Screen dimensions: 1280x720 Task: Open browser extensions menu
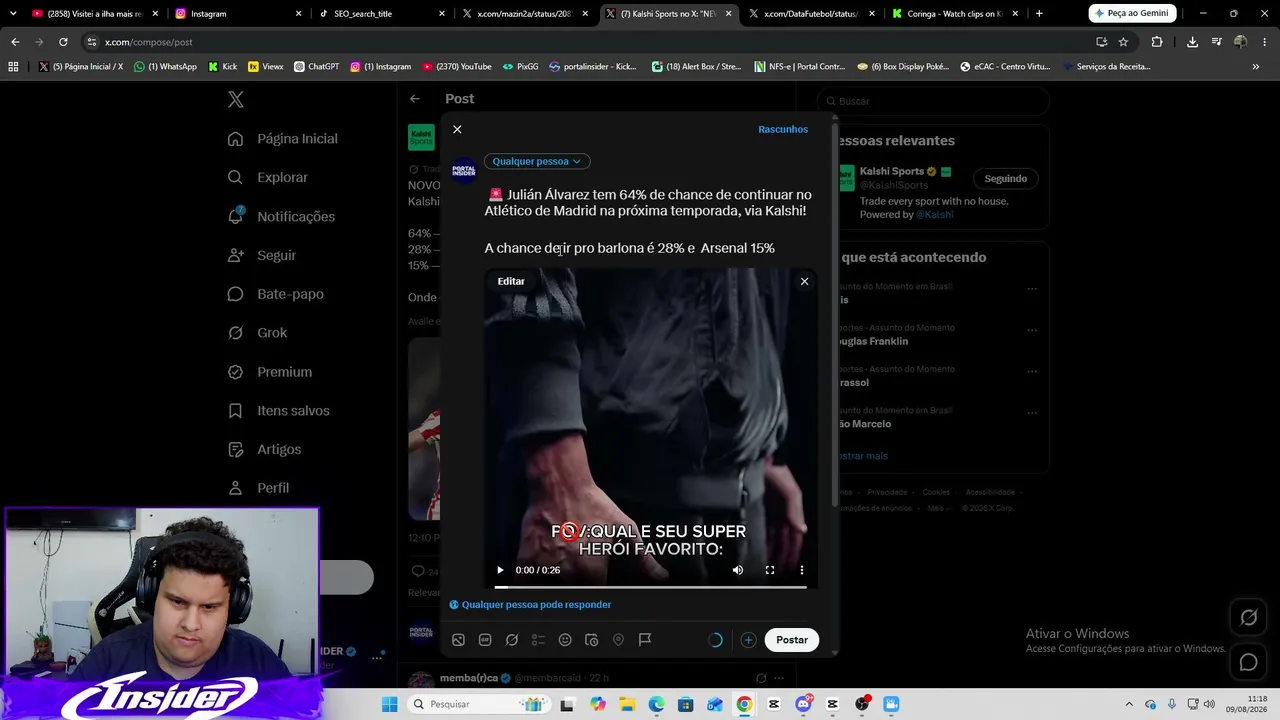click(1157, 42)
